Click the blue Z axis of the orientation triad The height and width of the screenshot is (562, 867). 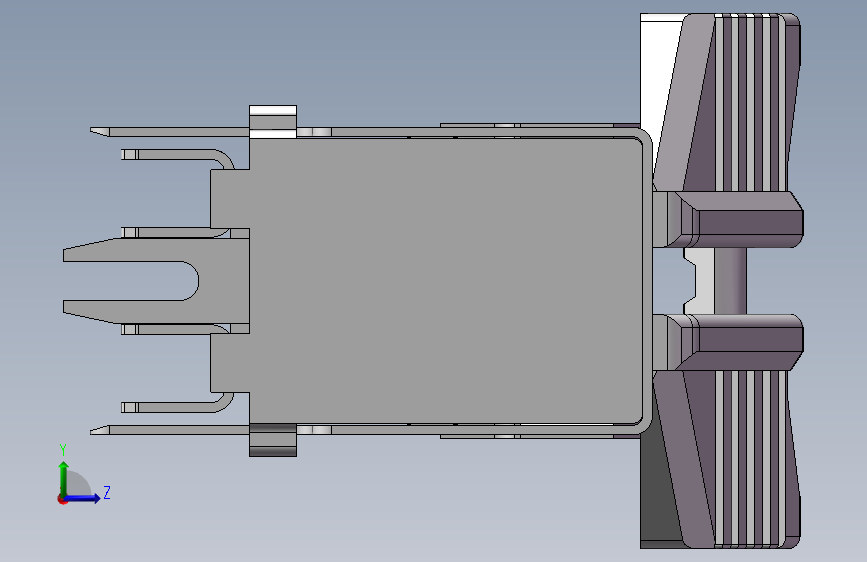coord(83,498)
